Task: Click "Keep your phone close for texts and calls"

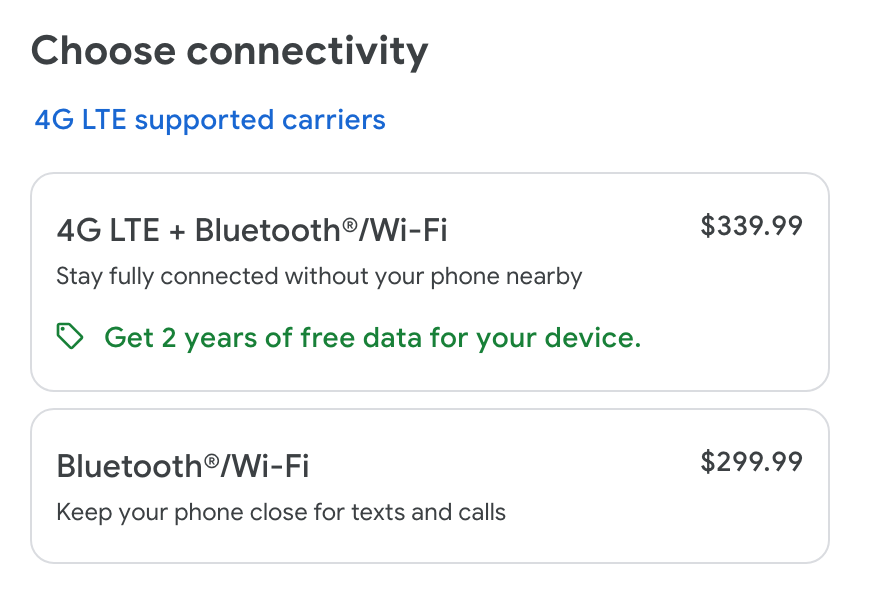Action: point(281,513)
